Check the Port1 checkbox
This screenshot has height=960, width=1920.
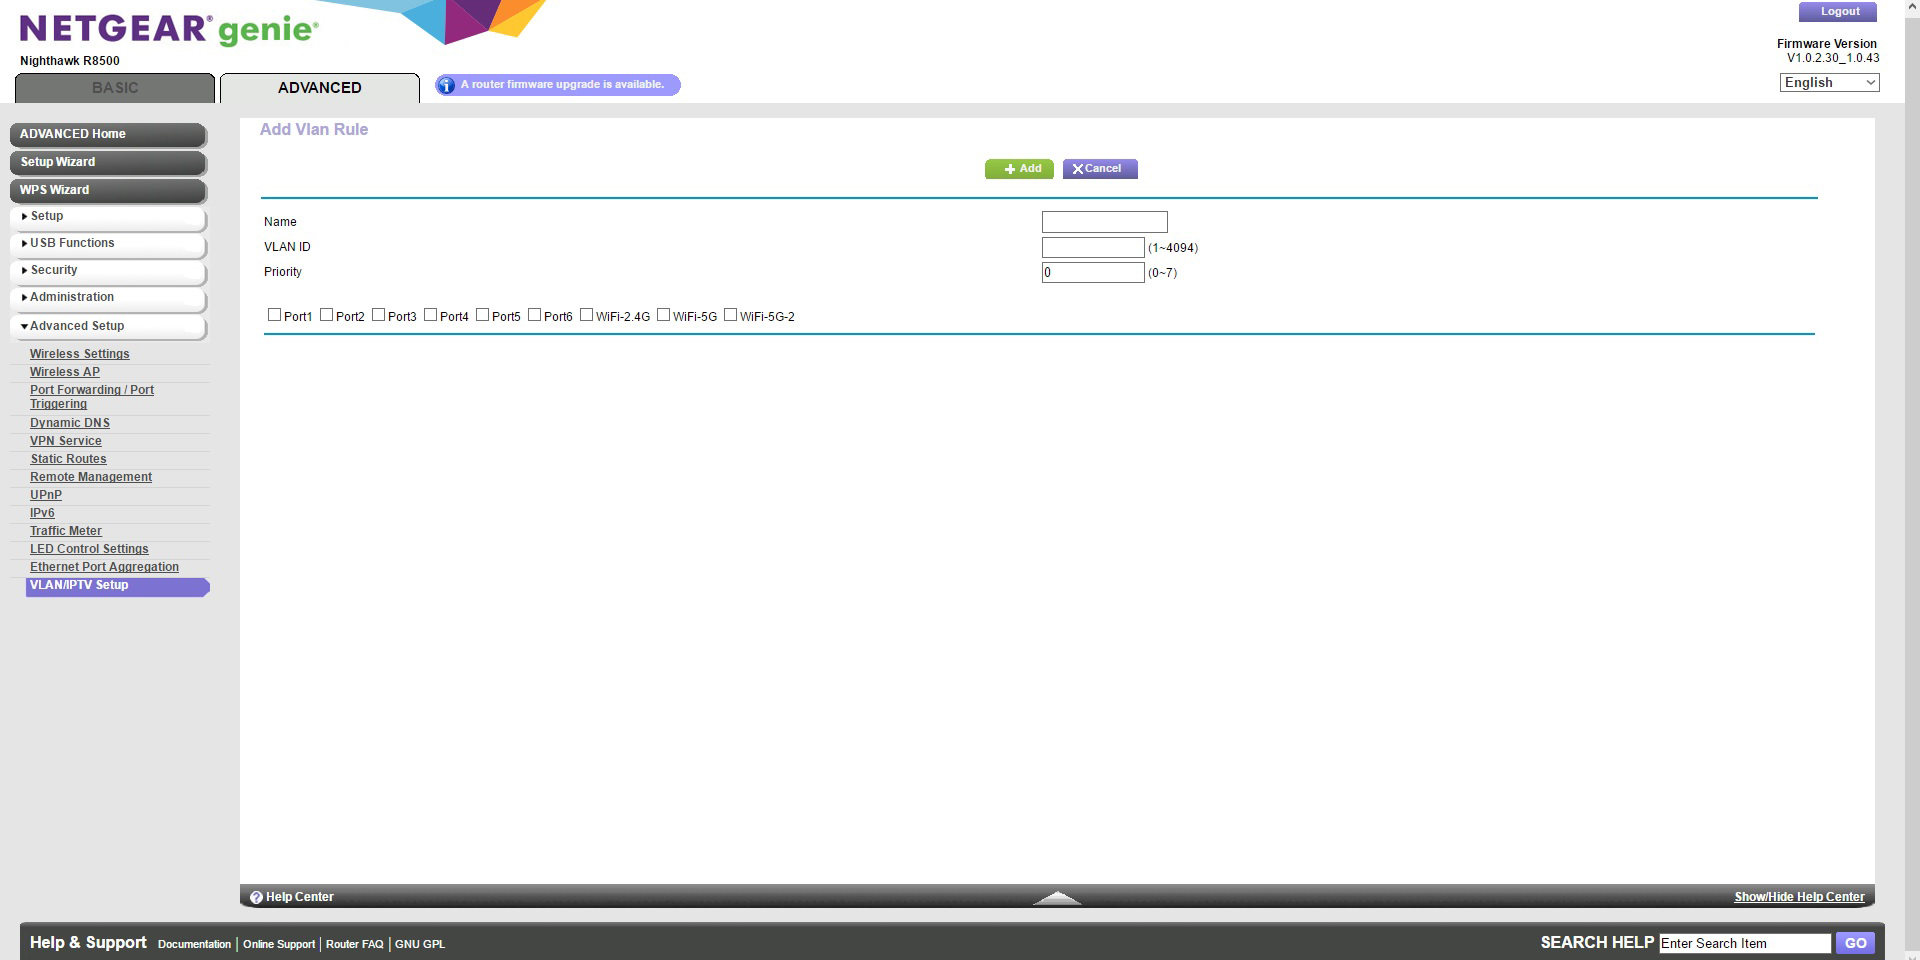coord(274,315)
